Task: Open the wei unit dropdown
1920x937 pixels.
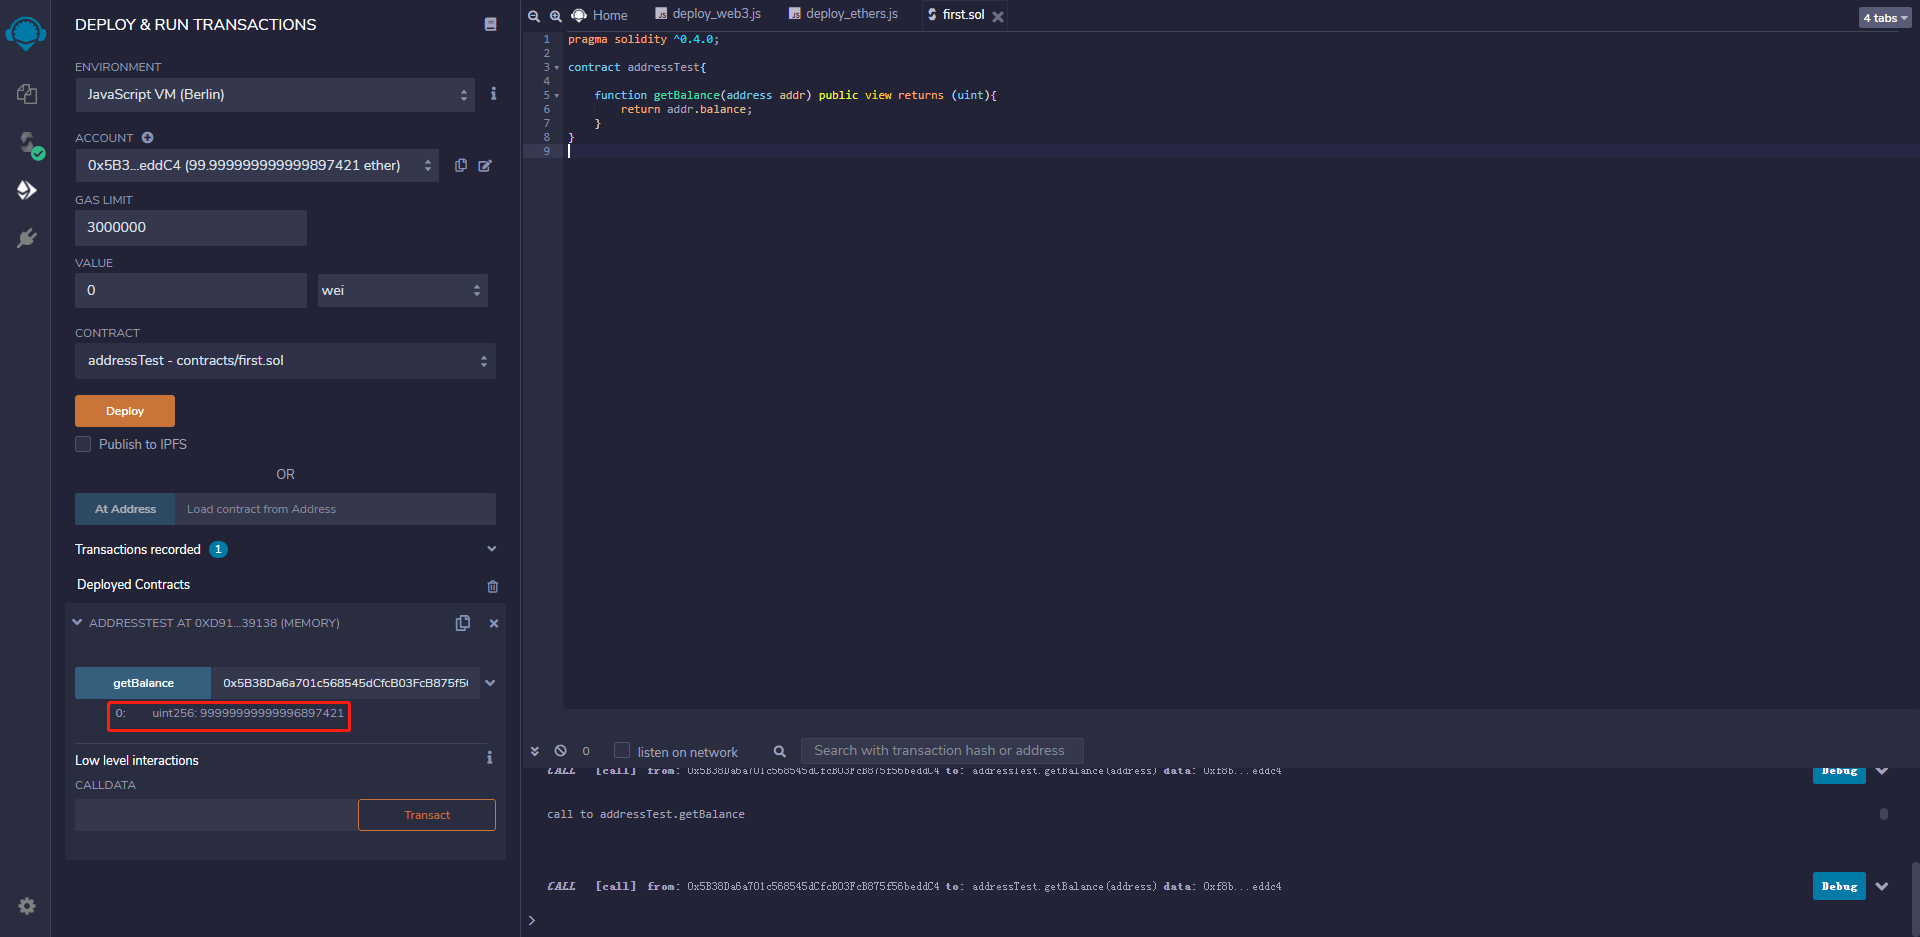Action: (x=402, y=290)
